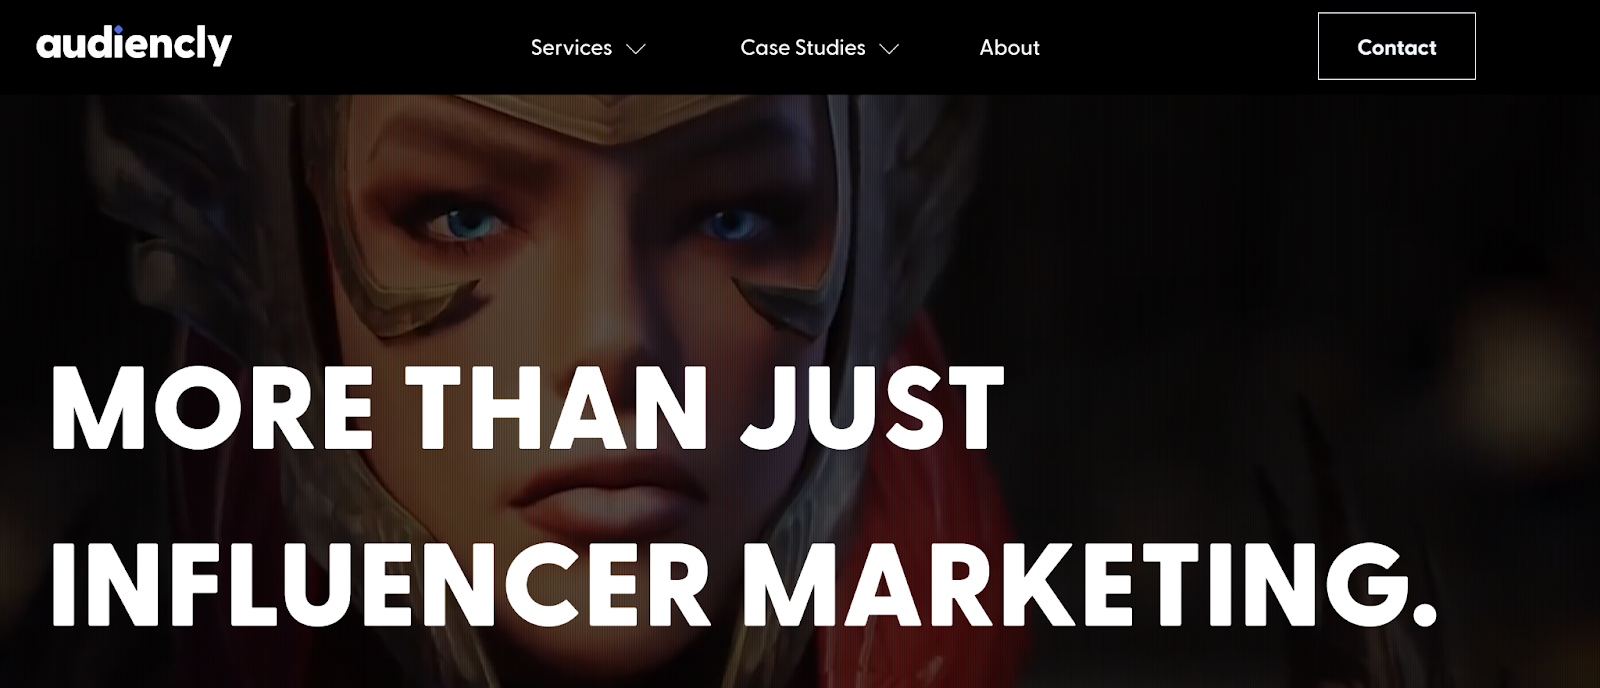This screenshot has height=688, width=1600.
Task: Expand the Services chevron arrow
Action: coord(636,48)
